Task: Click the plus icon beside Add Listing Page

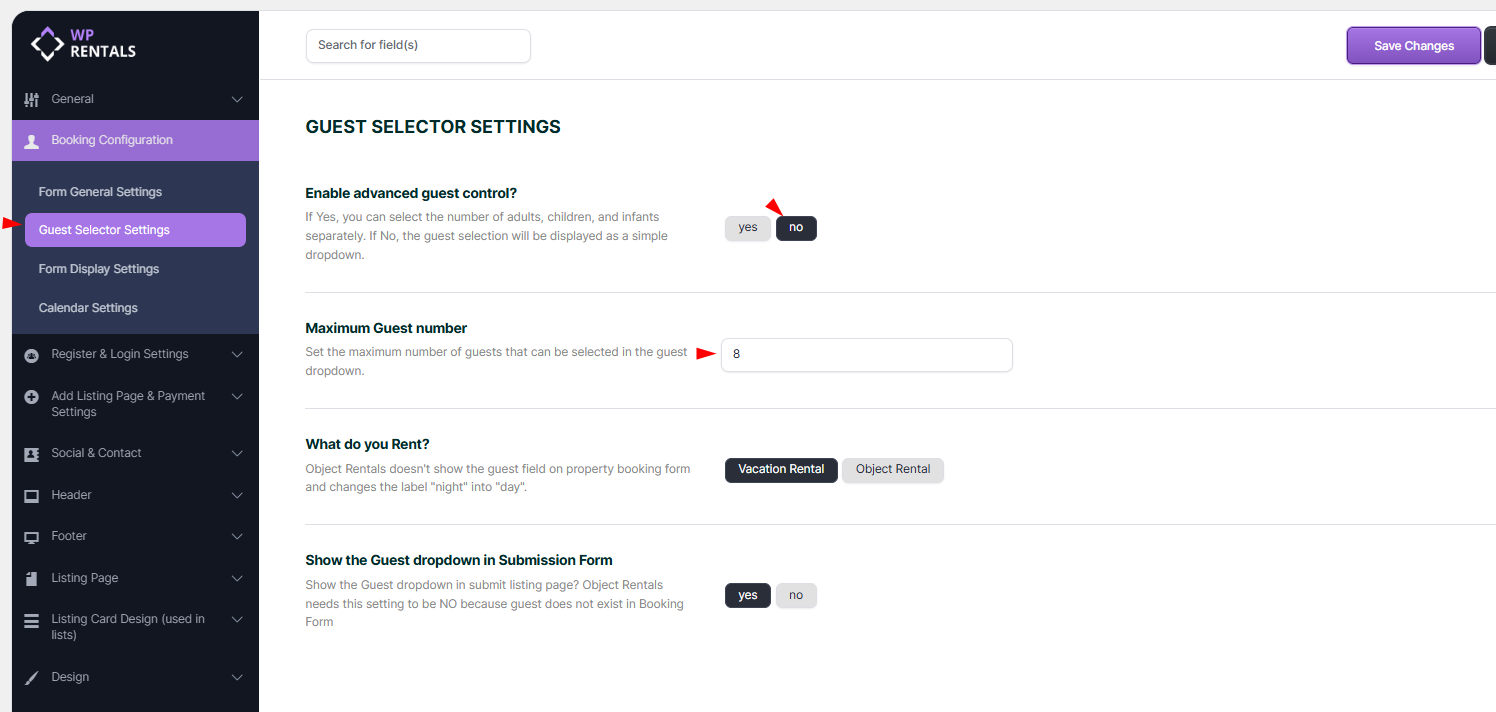Action: point(31,397)
